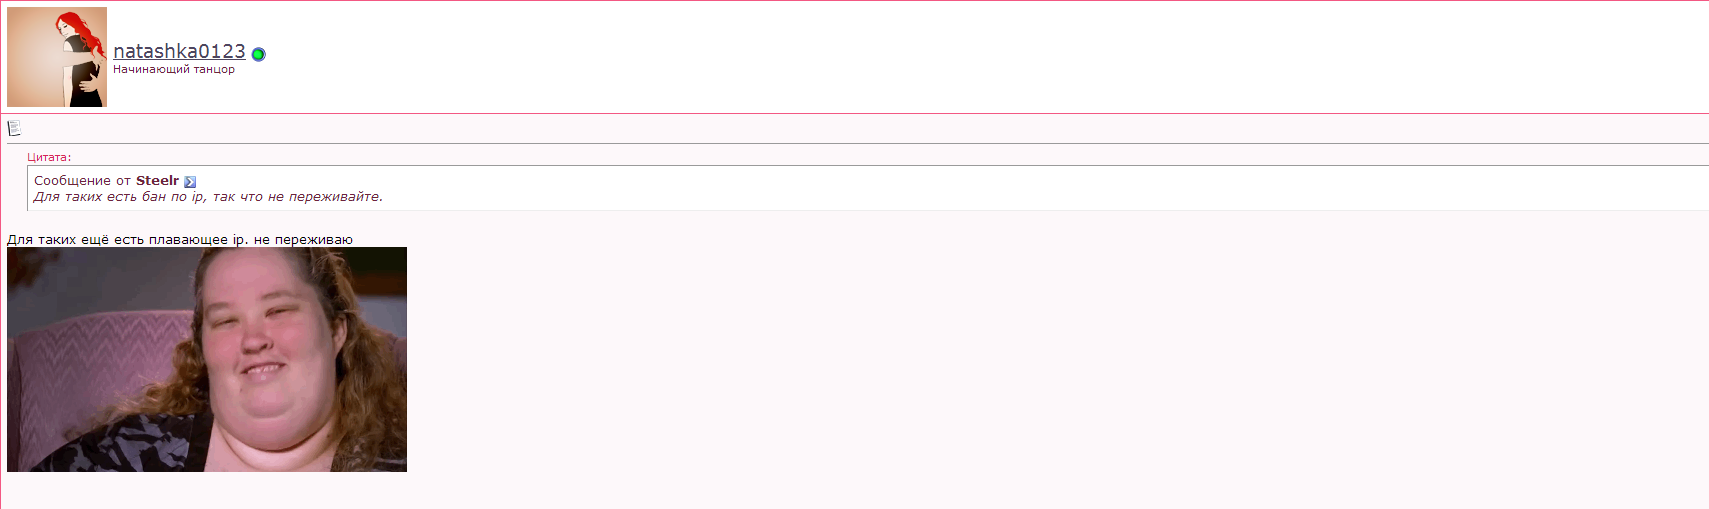
Task: Click the 'не переживаю' end of the reply
Action: [303, 239]
